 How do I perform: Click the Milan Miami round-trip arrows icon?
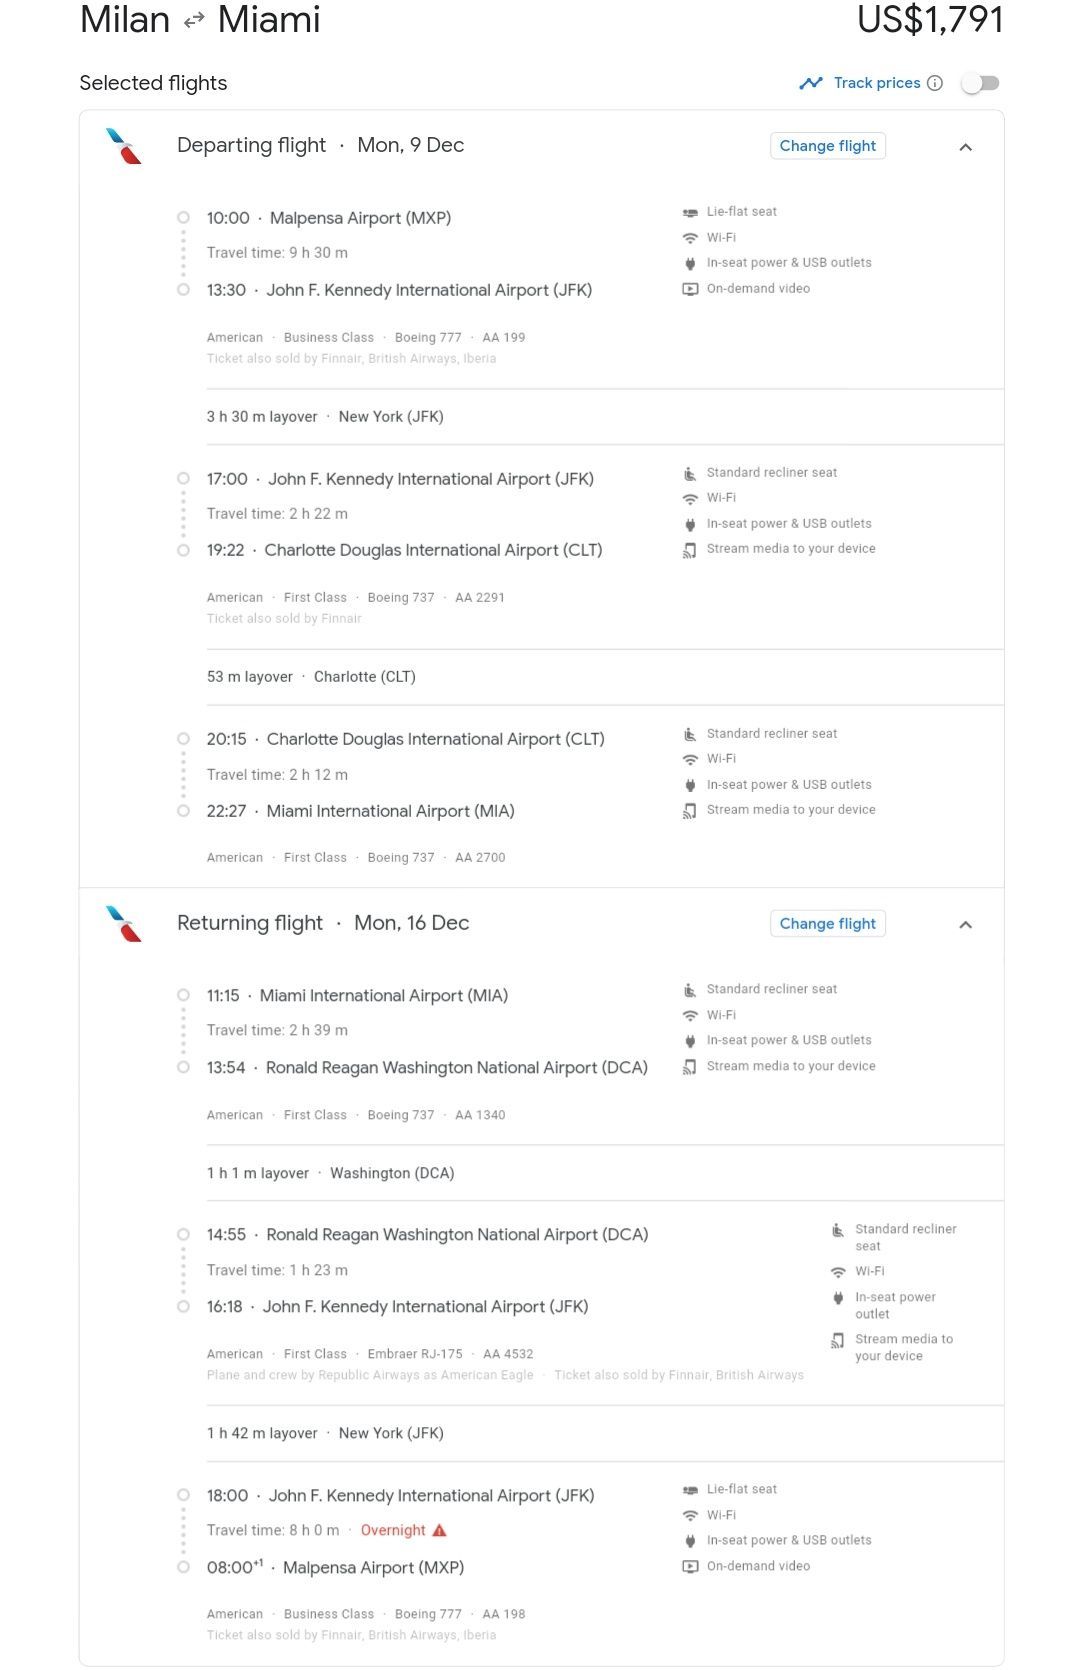coord(194,20)
